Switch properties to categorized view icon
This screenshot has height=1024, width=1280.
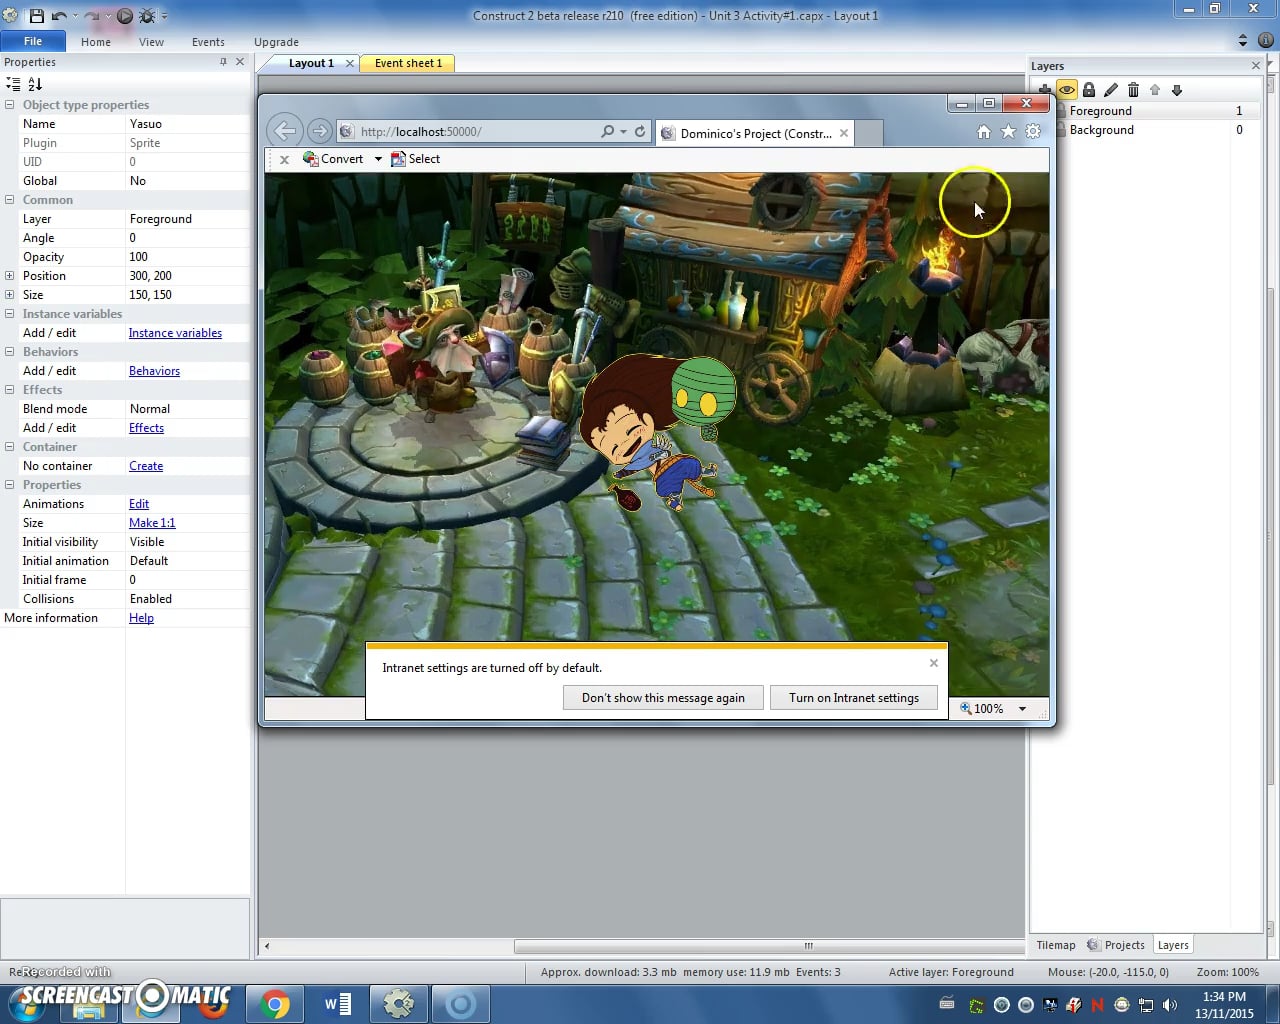[13, 84]
